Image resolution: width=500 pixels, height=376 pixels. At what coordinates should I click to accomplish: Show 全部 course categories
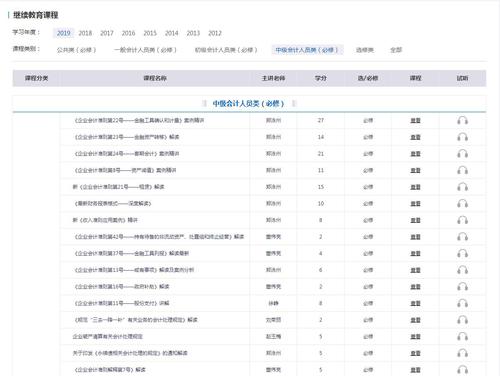396,50
